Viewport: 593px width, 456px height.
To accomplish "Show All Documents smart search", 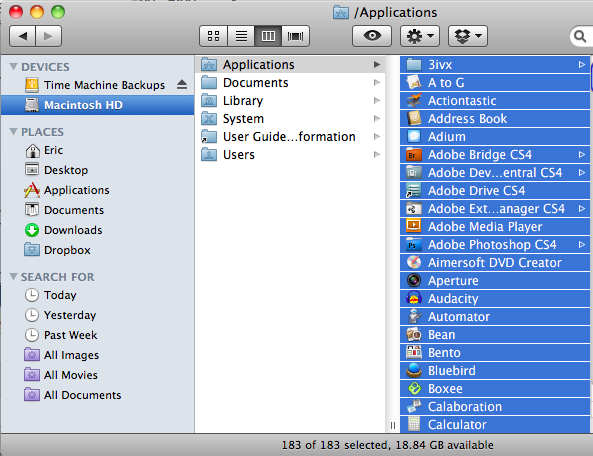I will (98, 395).
